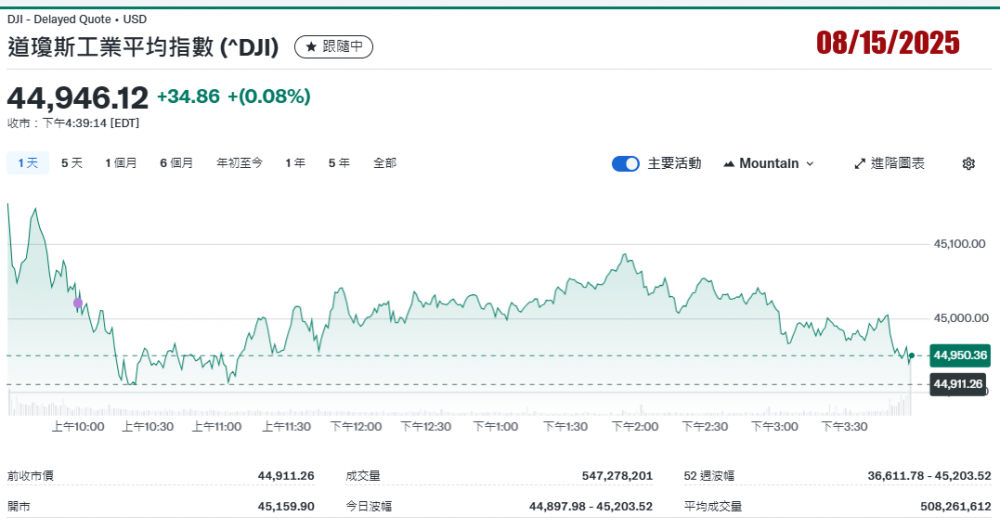1000x529 pixels.
Task: Click the 44,911.26 previous close label
Action: coord(959,383)
